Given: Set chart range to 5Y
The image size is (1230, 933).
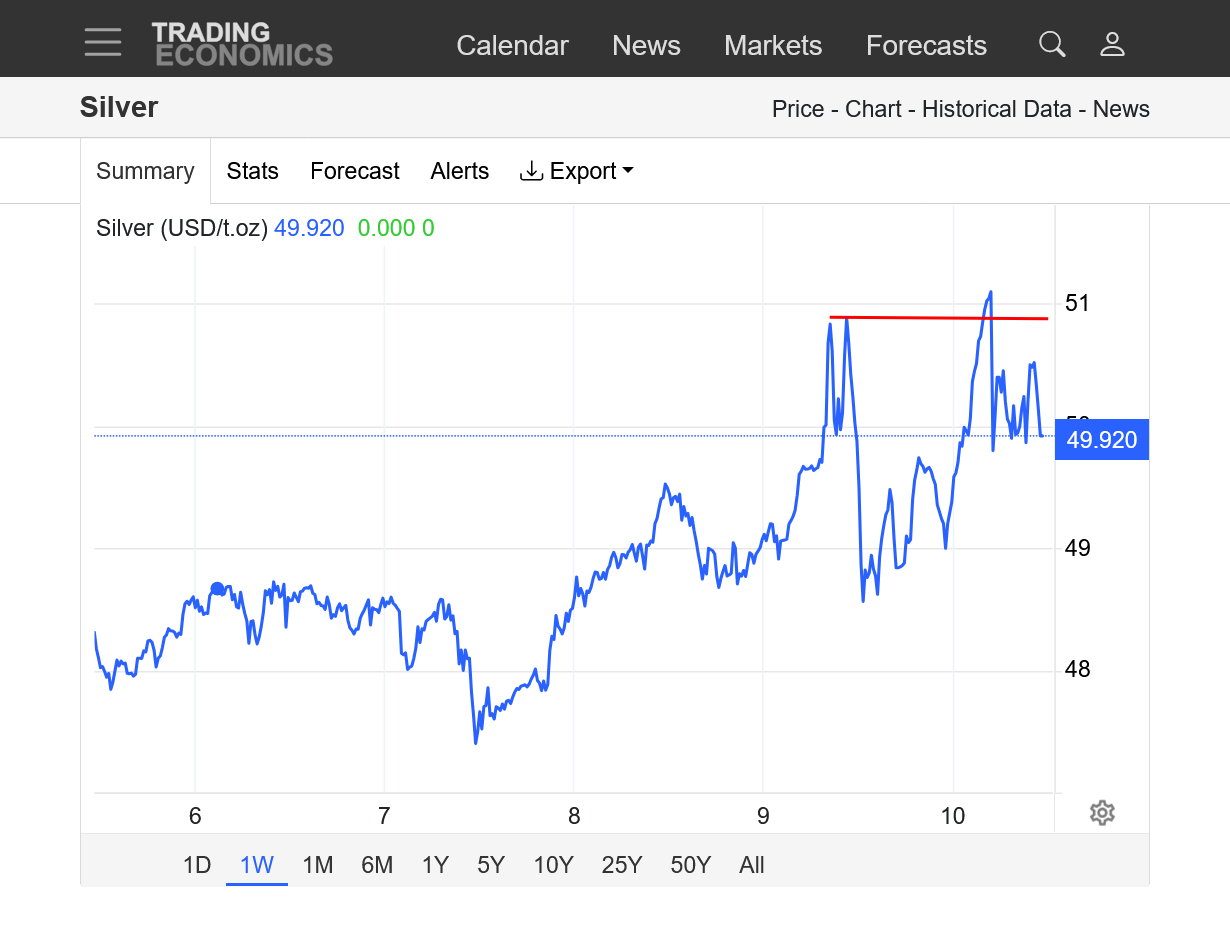Looking at the screenshot, I should pyautogui.click(x=491, y=865).
